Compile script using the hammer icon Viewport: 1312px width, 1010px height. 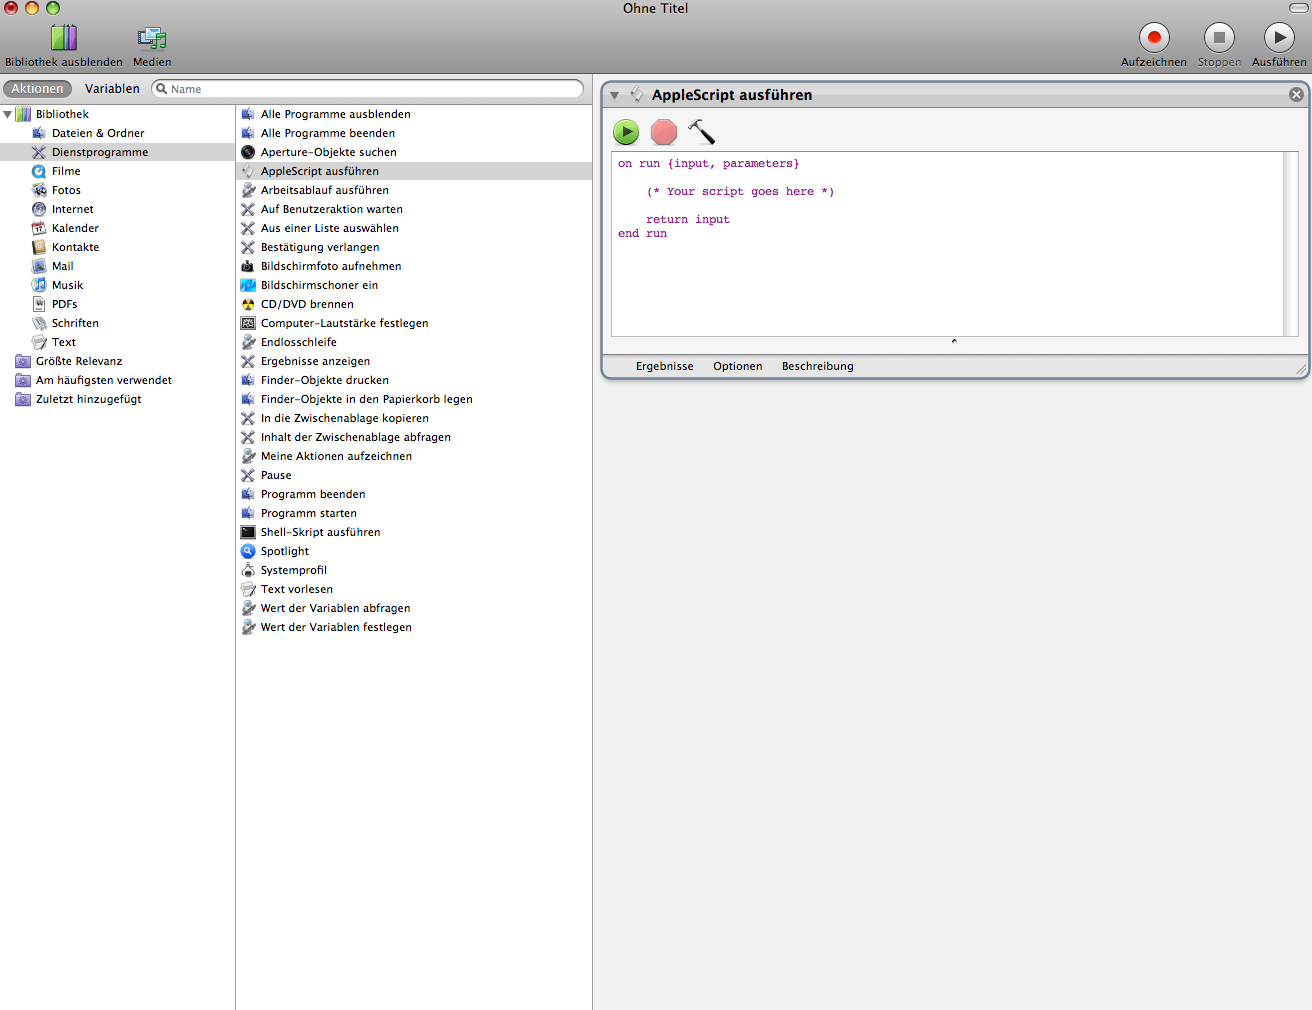701,132
